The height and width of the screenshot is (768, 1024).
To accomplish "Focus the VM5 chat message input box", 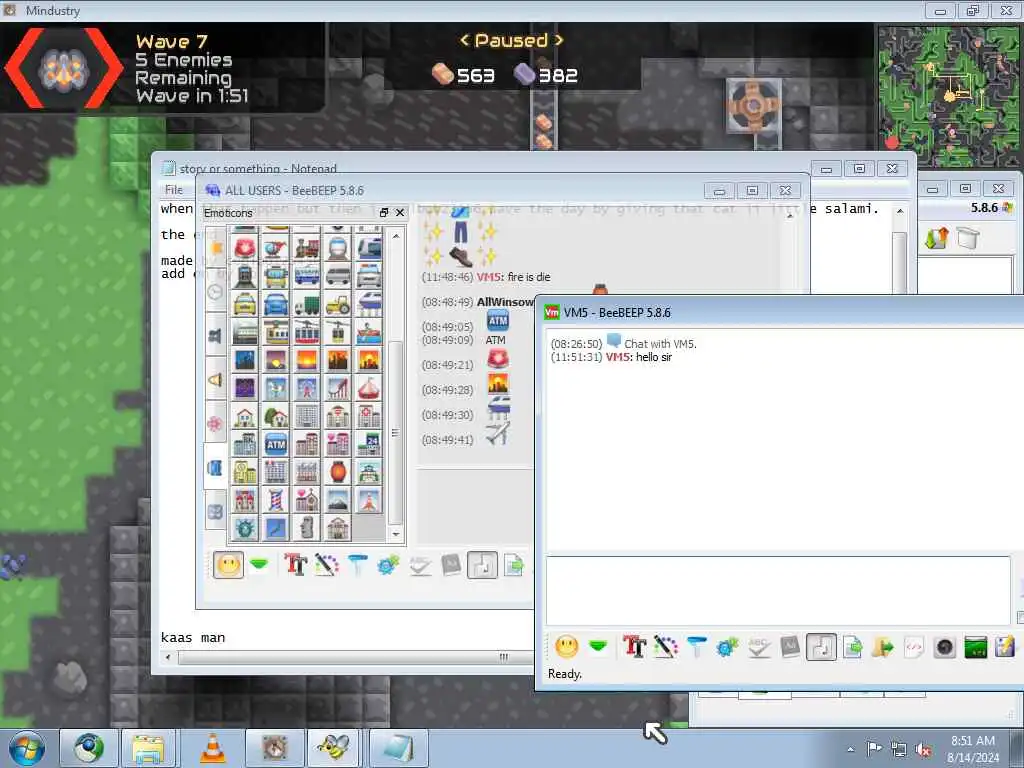I will [778, 590].
